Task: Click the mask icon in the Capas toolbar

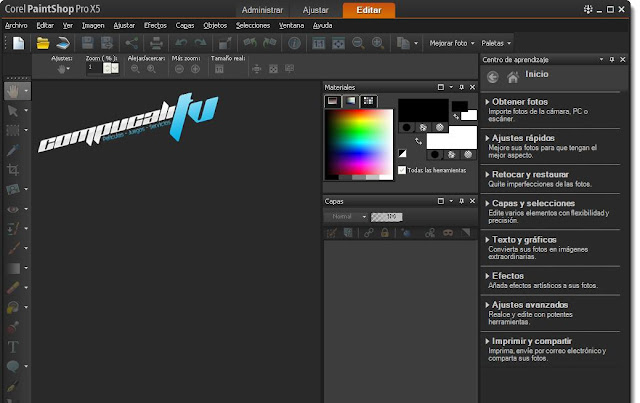Action: (448, 233)
